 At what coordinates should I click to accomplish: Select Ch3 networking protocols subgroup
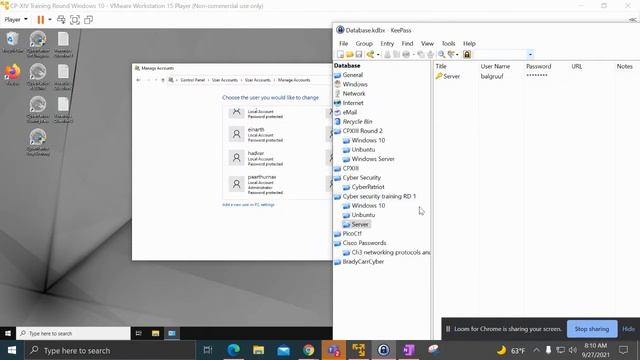pyautogui.click(x=391, y=253)
